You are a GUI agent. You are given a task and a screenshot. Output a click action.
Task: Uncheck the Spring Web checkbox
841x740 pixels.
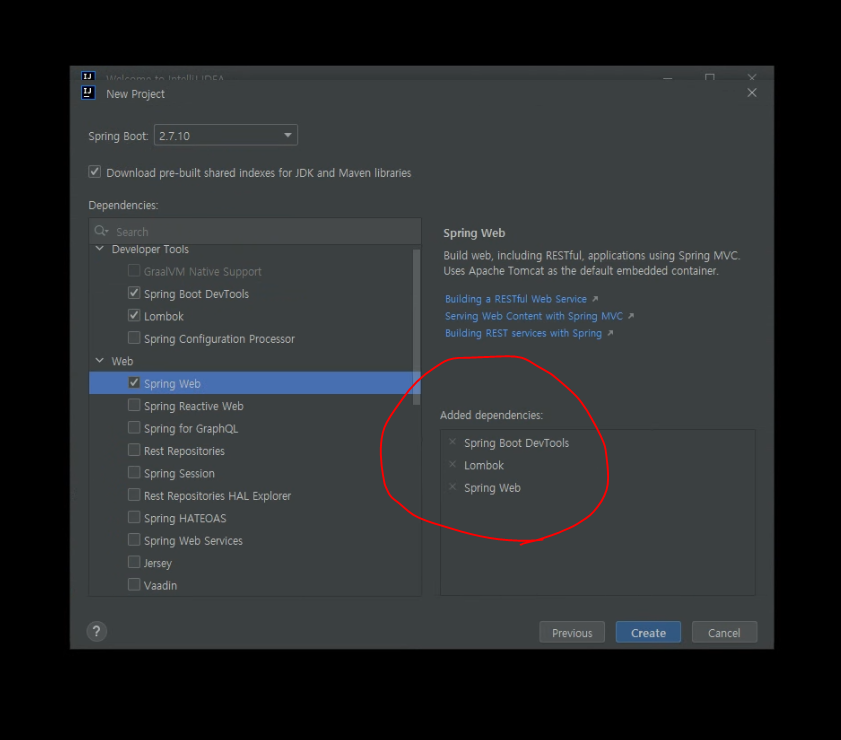(x=134, y=383)
